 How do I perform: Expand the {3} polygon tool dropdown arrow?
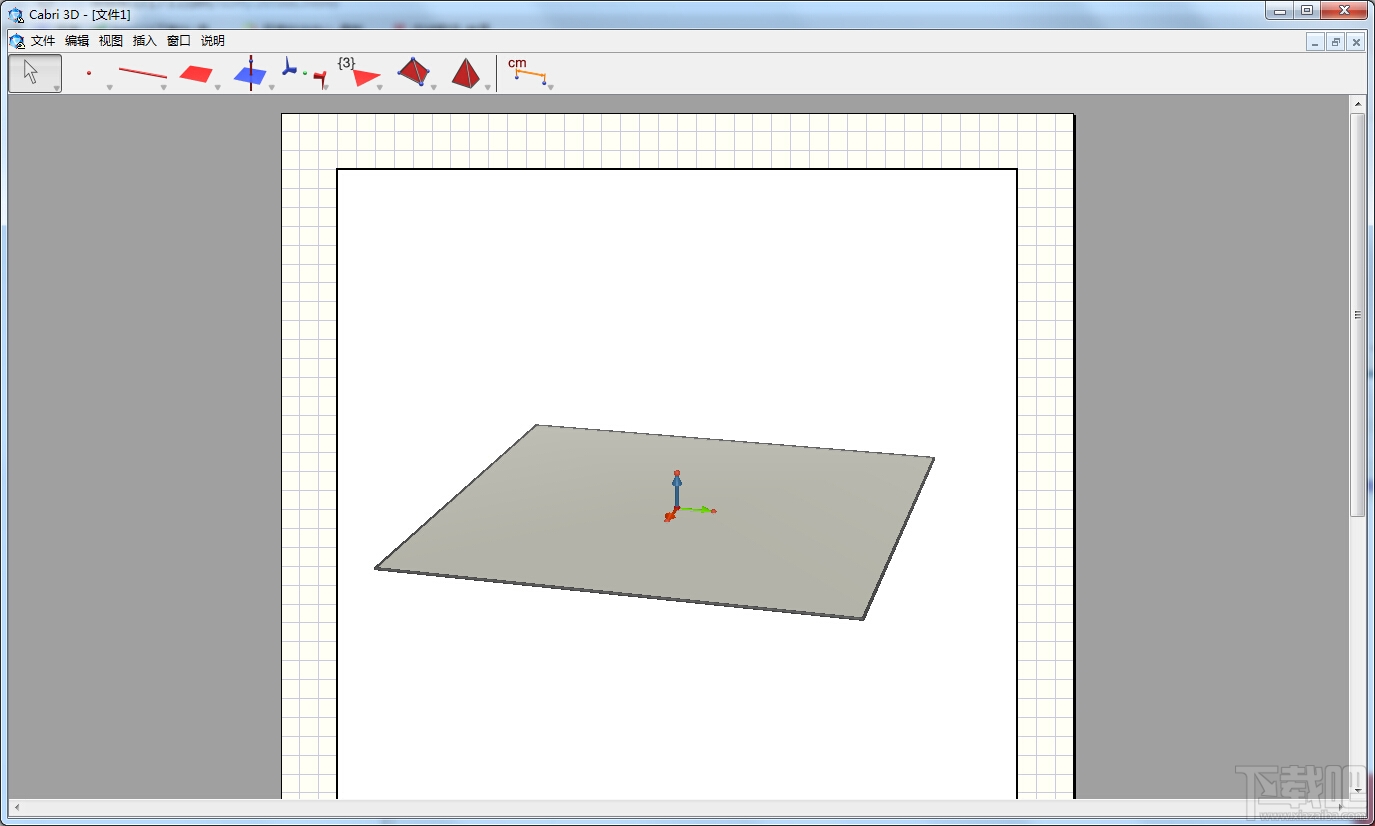tap(380, 88)
